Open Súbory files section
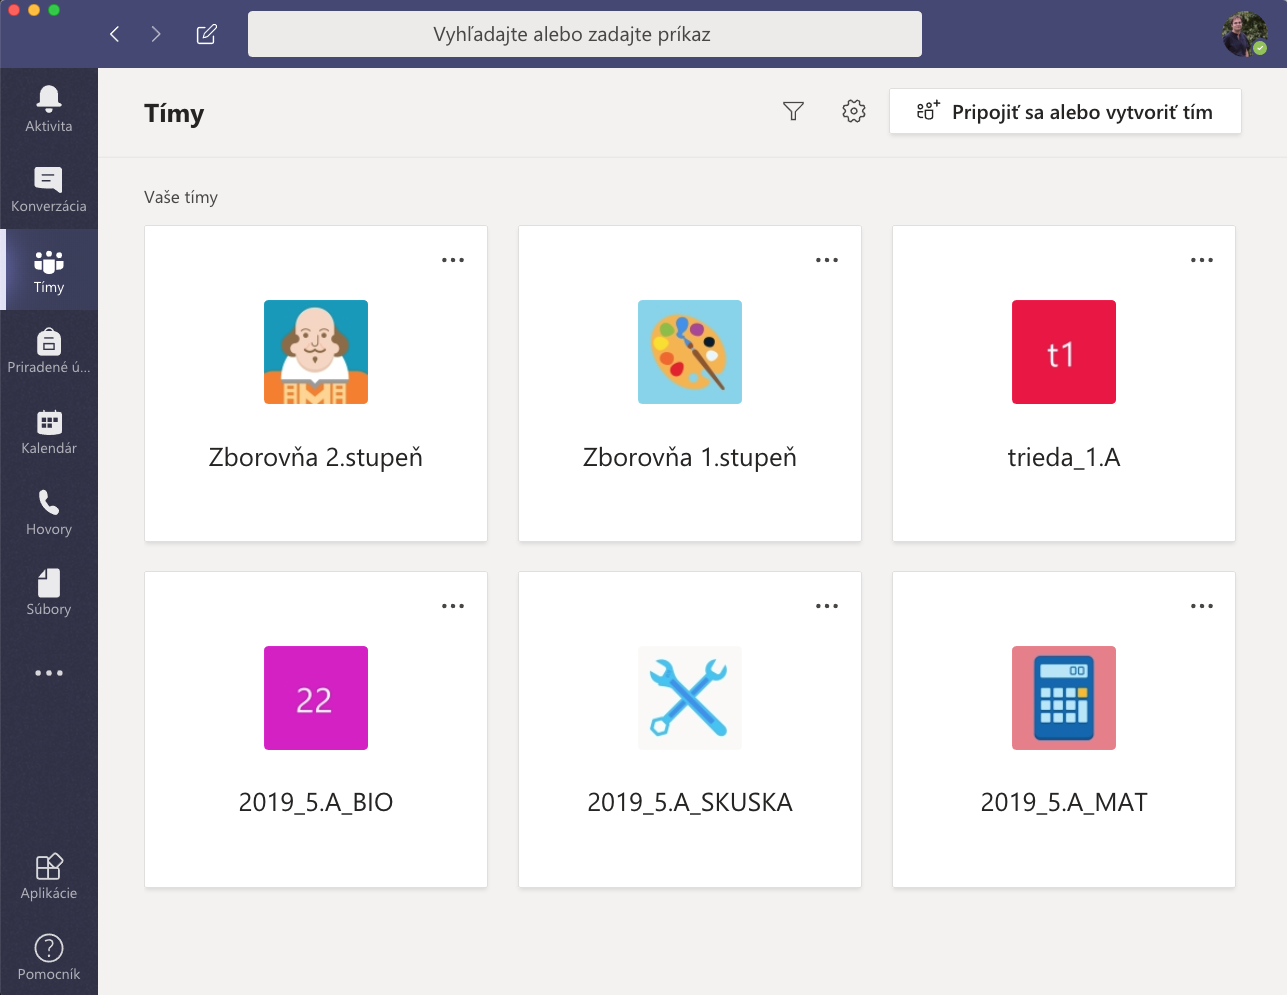Viewport: 1287px width, 995px height. pos(48,592)
